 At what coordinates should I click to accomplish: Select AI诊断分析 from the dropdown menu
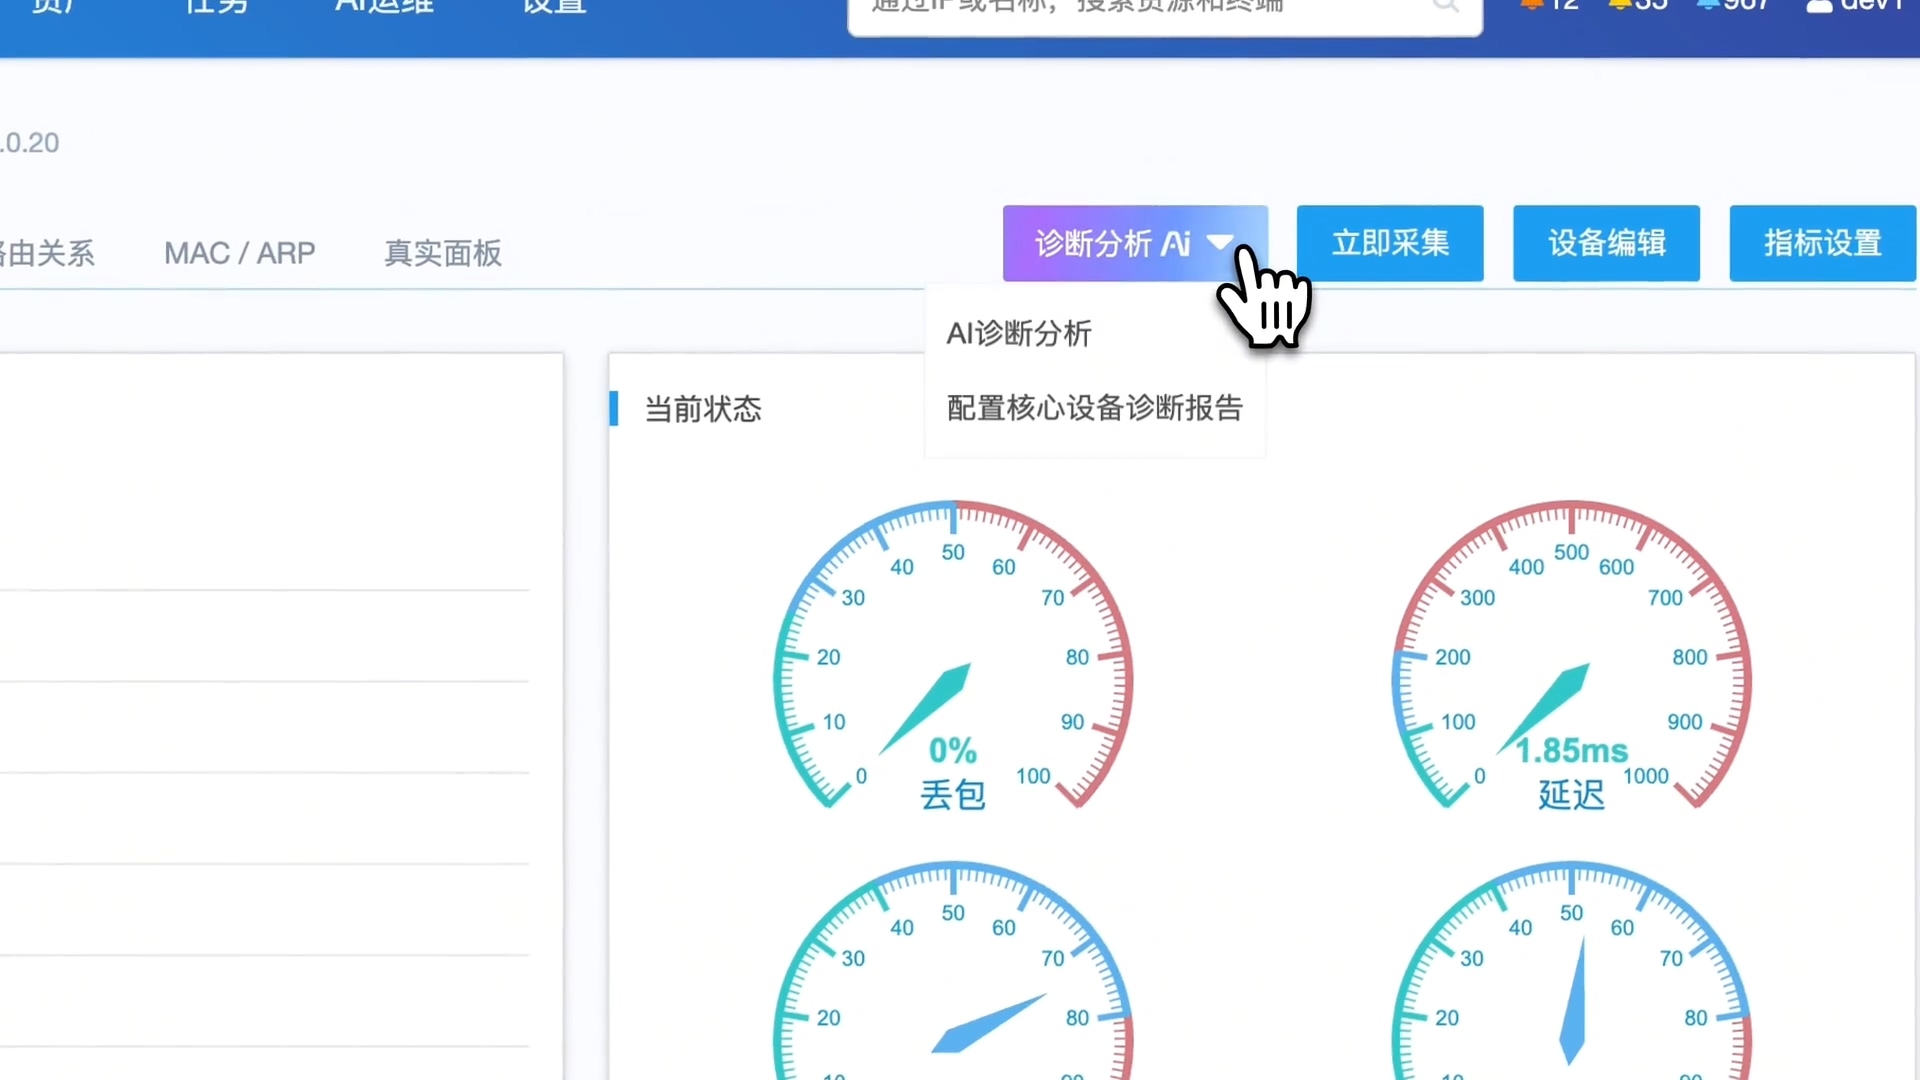[x=1019, y=333]
